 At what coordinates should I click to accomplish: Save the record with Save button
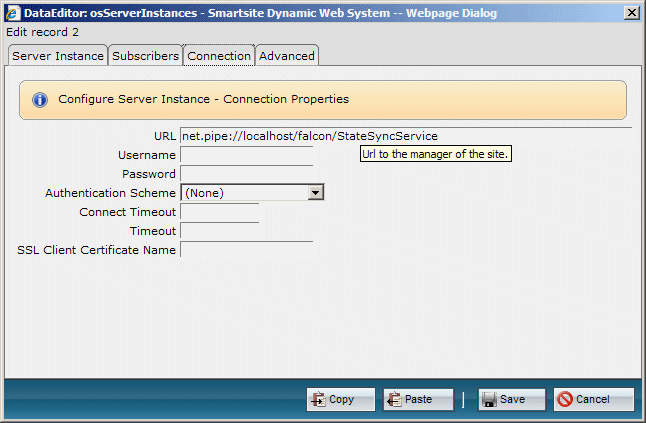click(x=512, y=399)
